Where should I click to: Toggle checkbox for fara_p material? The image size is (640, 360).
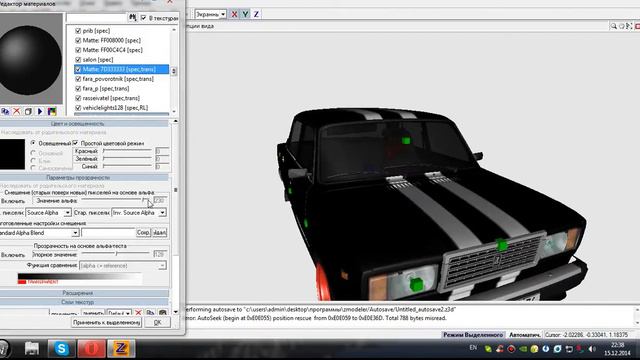click(78, 89)
